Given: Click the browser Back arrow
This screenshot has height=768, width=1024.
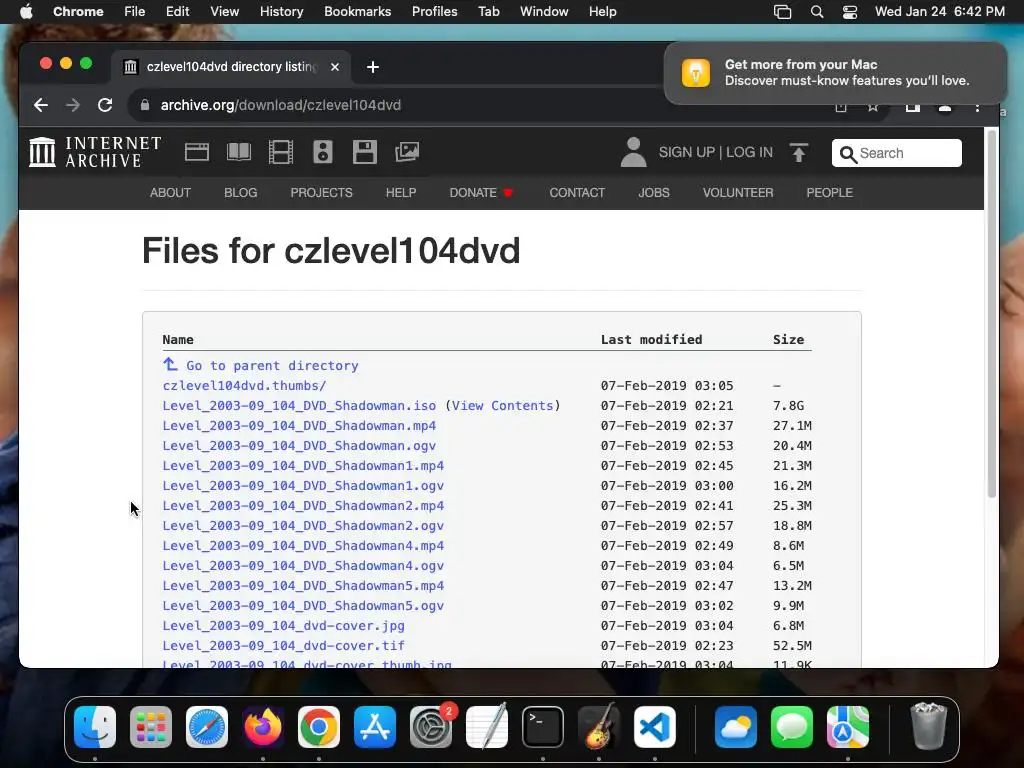Looking at the screenshot, I should pos(40,105).
